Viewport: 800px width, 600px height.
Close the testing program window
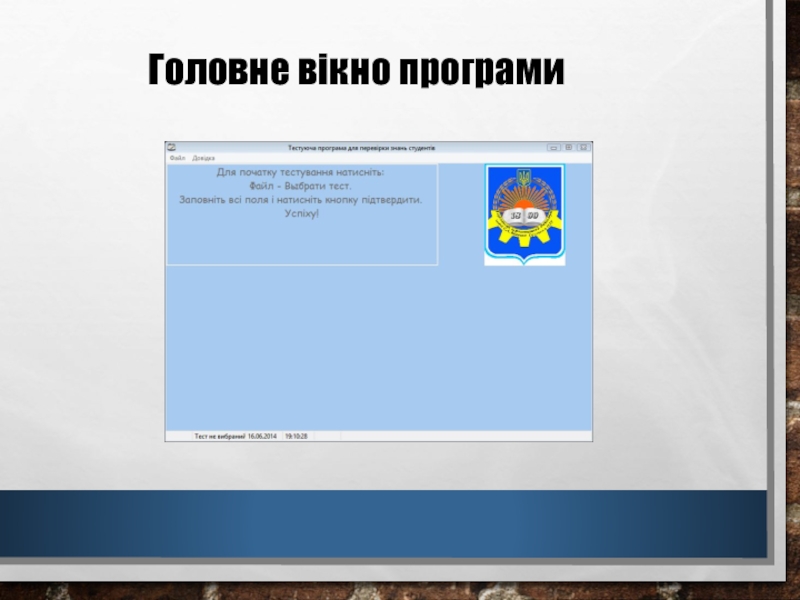pyautogui.click(x=583, y=147)
